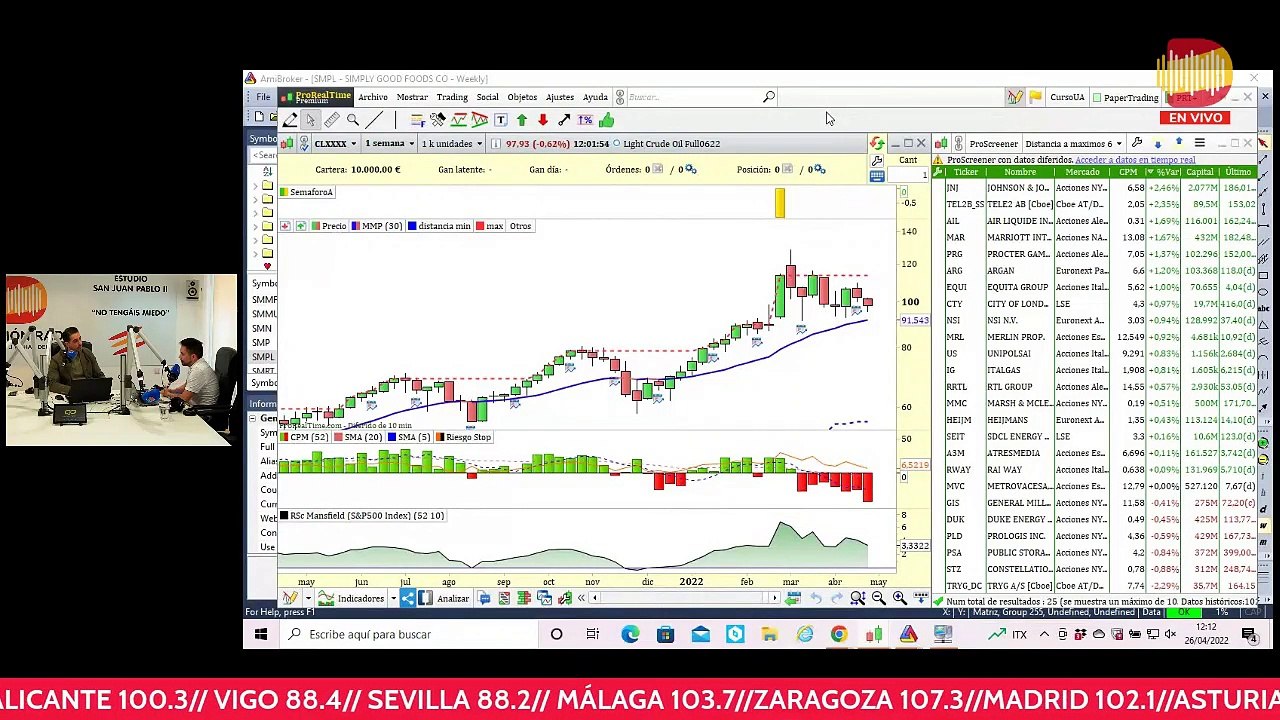This screenshot has width=1280, height=720.
Task: Click the share icon in bottom toolbar
Action: [x=407, y=598]
